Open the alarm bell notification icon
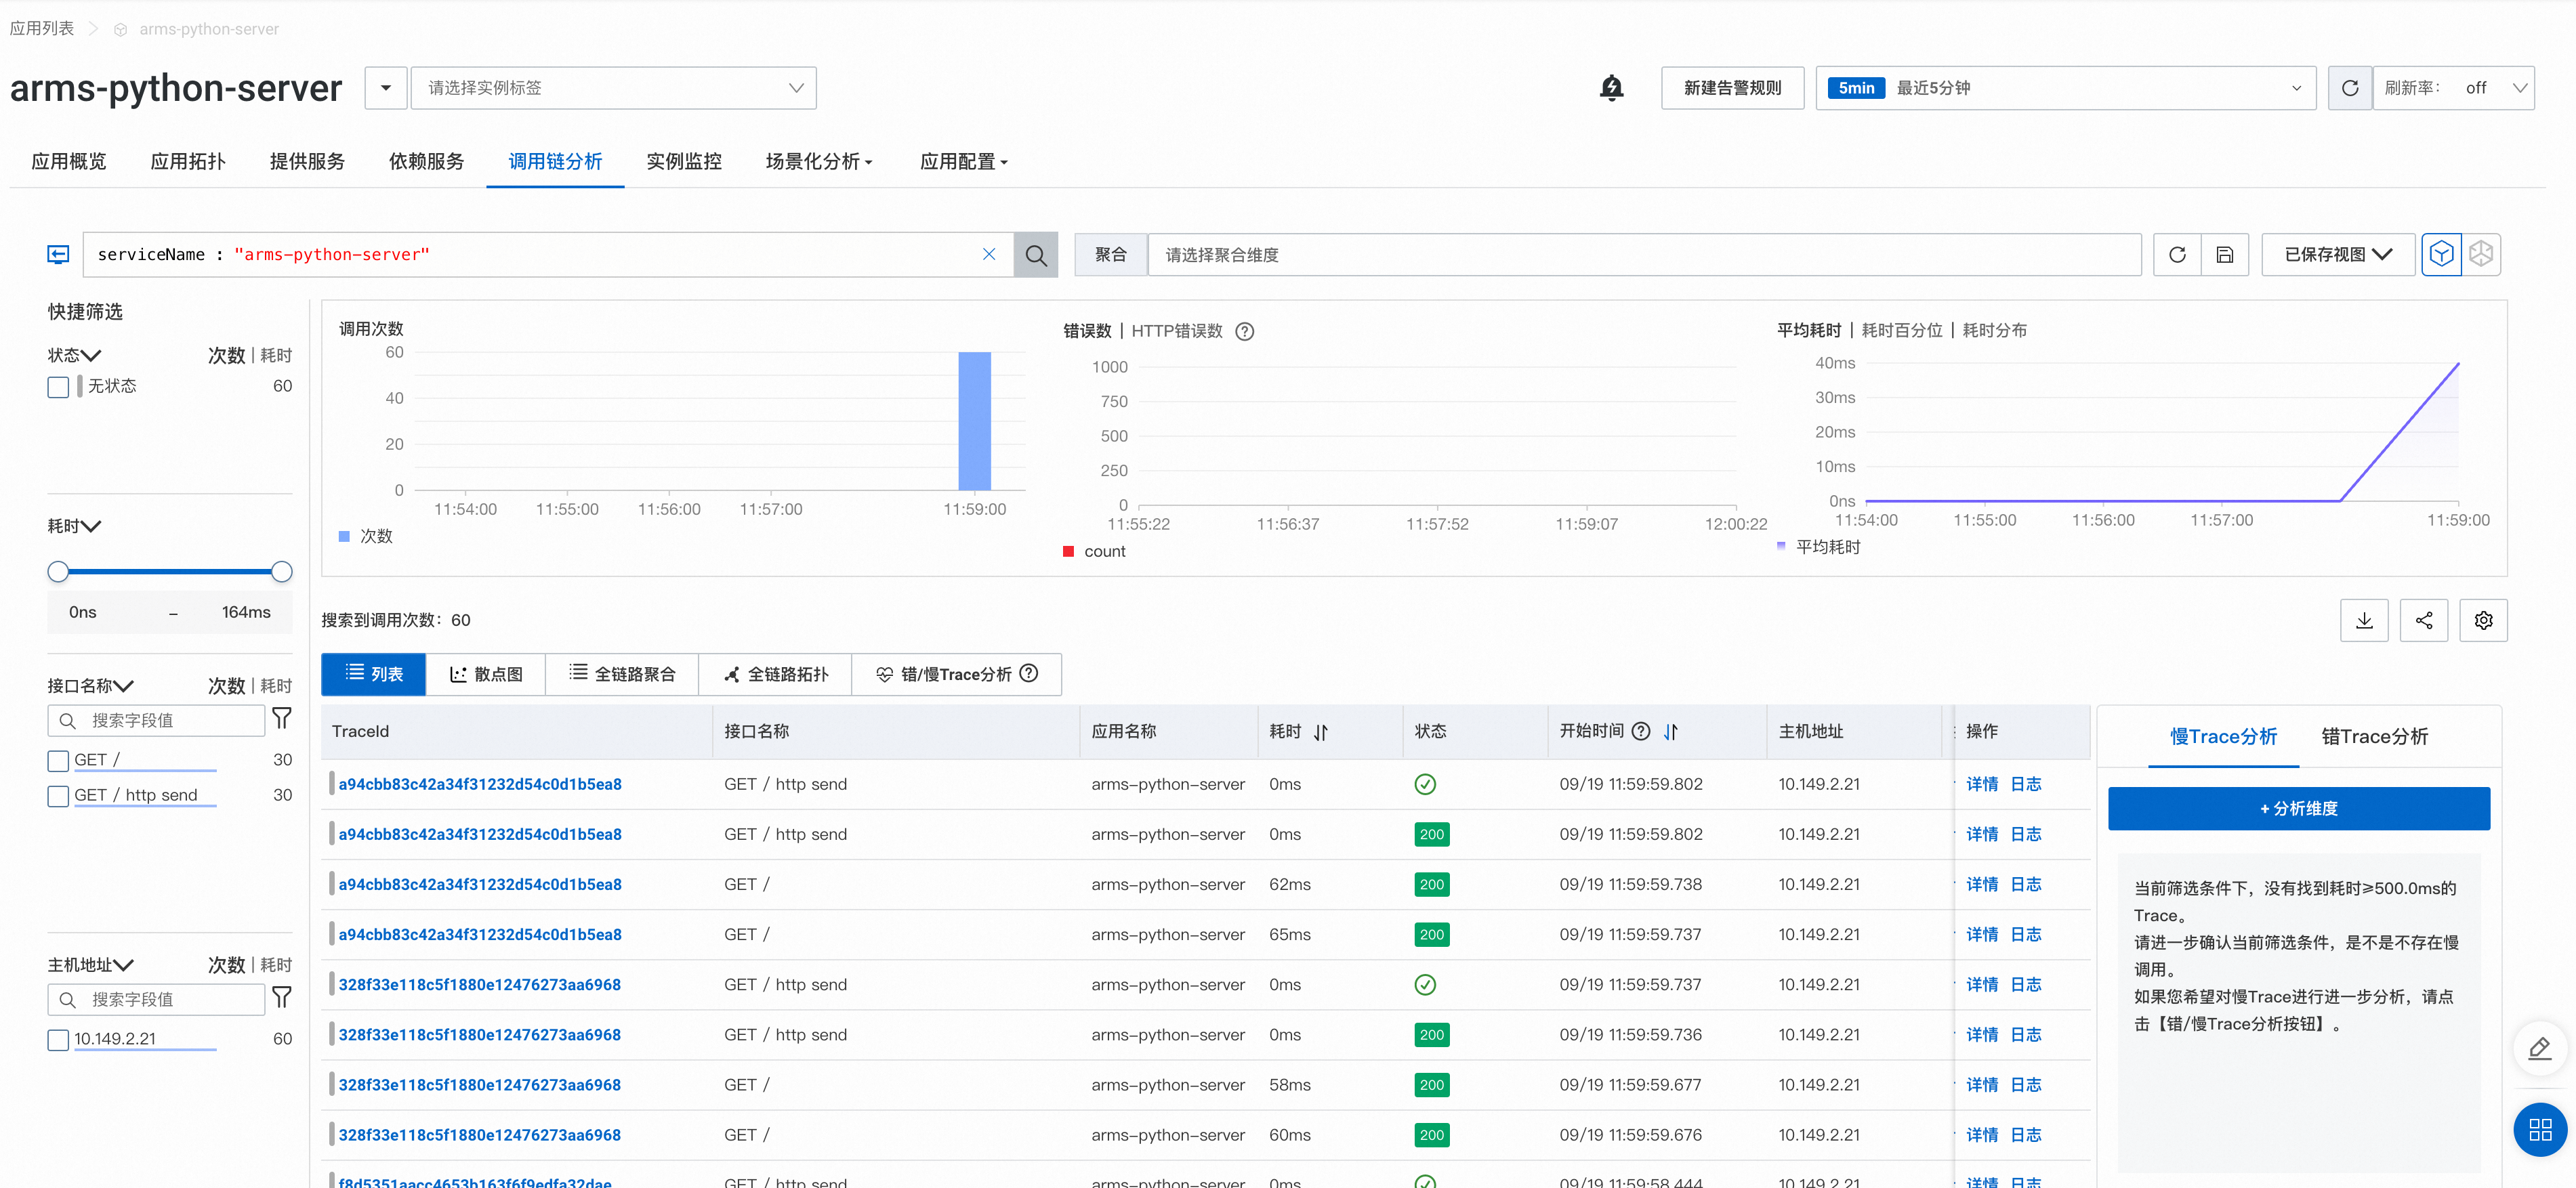 click(1611, 88)
